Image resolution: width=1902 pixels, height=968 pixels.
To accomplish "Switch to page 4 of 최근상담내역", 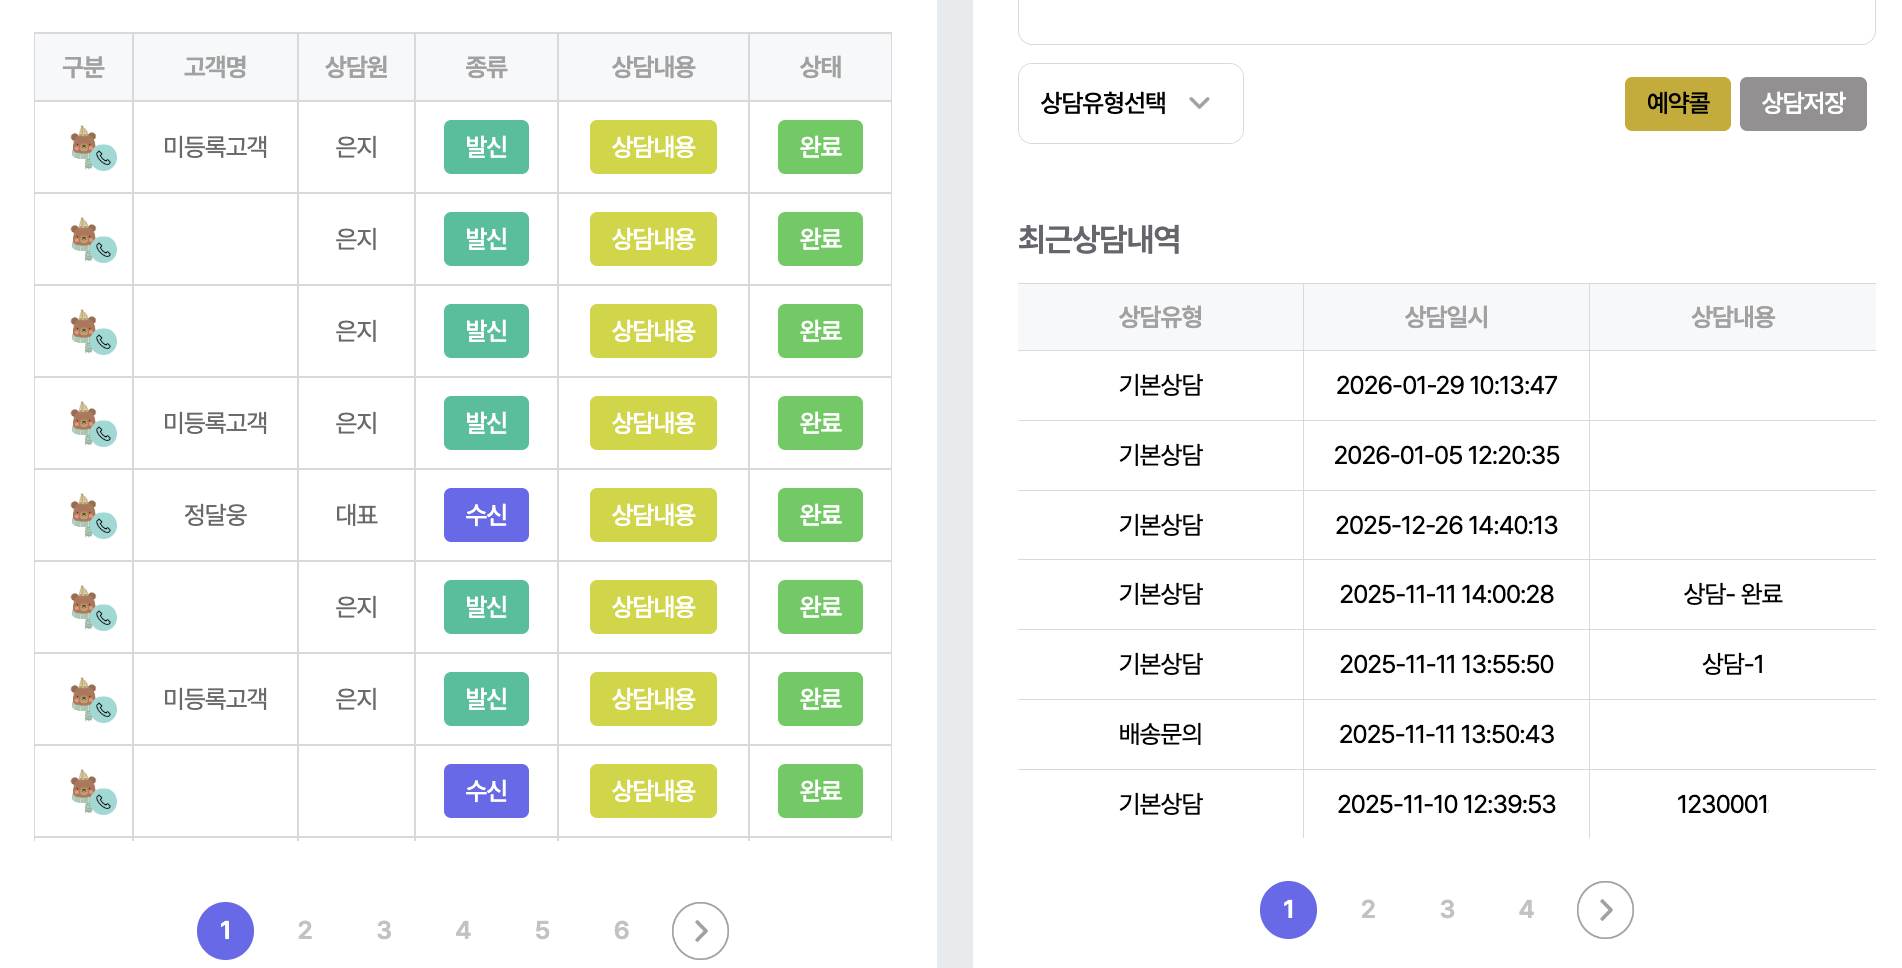I will [1526, 910].
